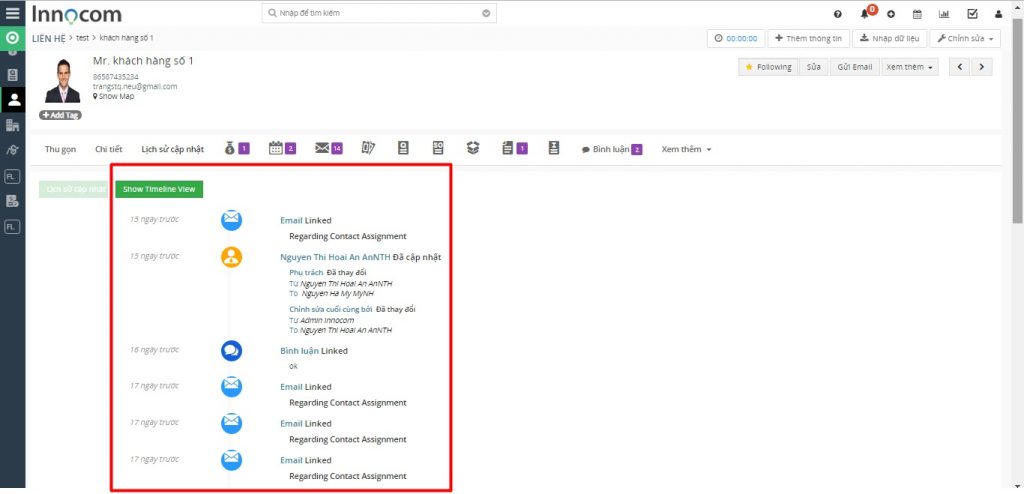Click the Gửi Email button

click(855, 67)
